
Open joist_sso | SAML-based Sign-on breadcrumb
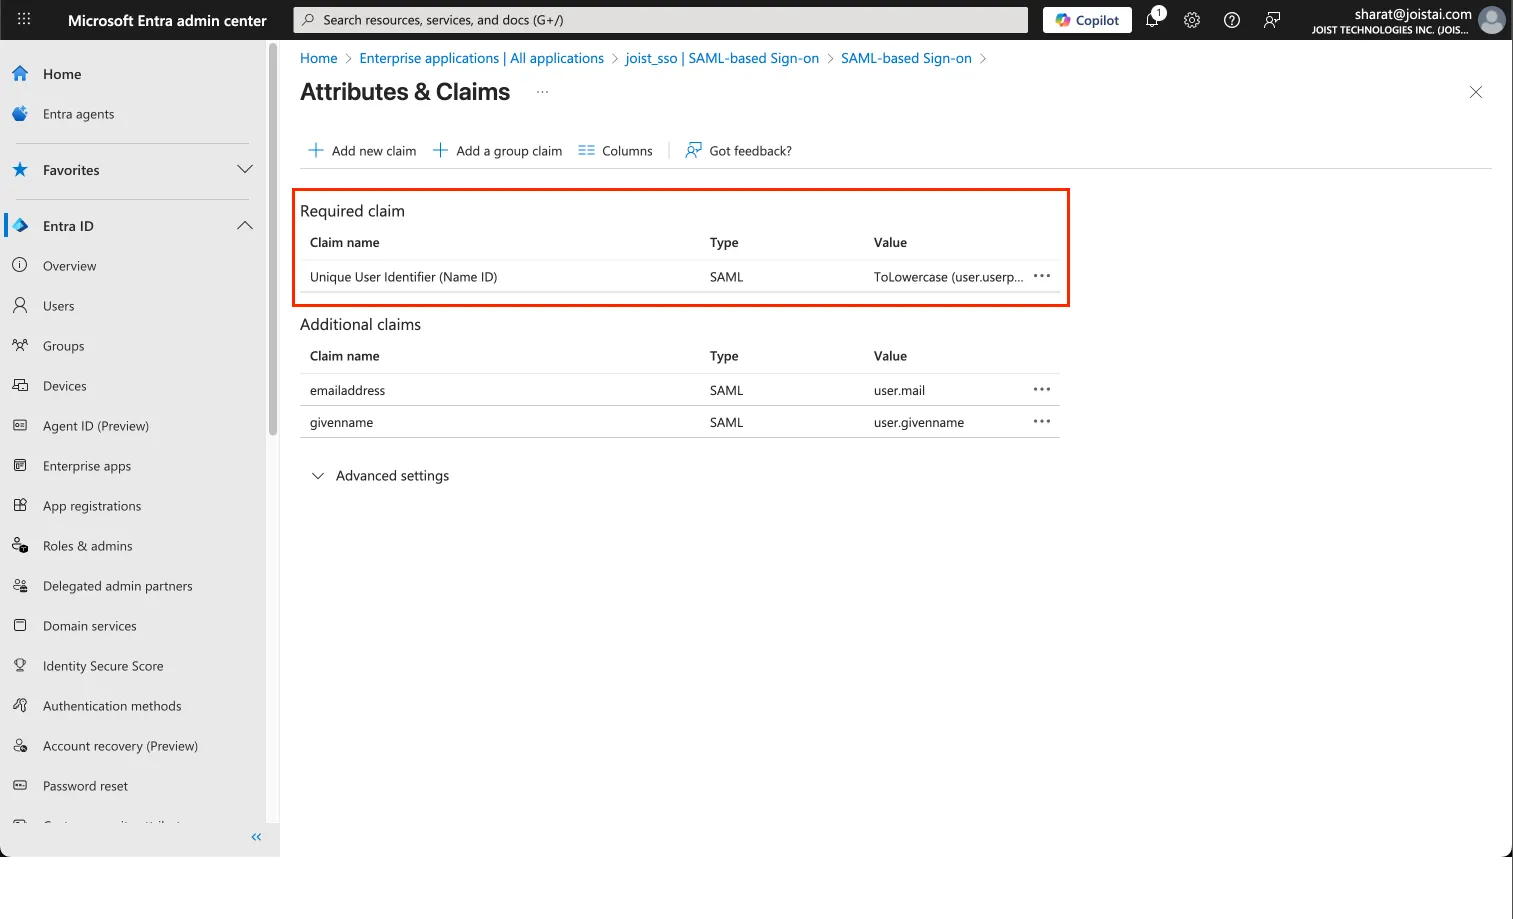(722, 58)
